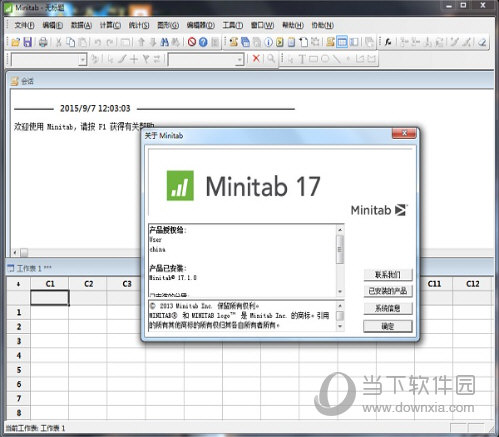Click license info box scroll-up arrow
Screen dimensions: 499x437
click(x=340, y=230)
